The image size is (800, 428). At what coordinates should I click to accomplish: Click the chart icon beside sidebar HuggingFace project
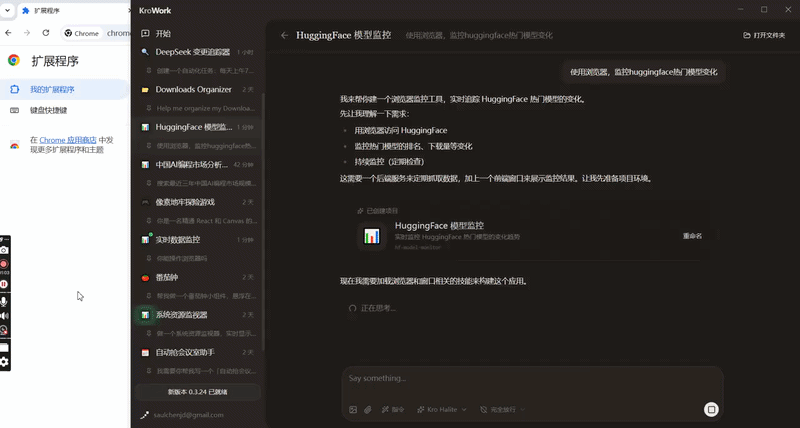145,127
